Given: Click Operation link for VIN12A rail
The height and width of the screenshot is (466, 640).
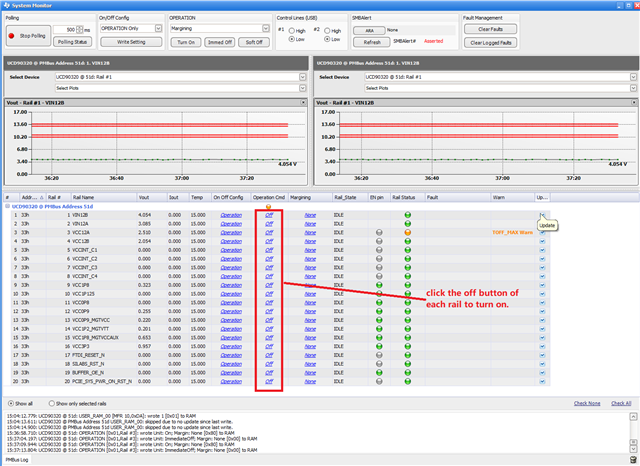Looking at the screenshot, I should [x=231, y=224].
